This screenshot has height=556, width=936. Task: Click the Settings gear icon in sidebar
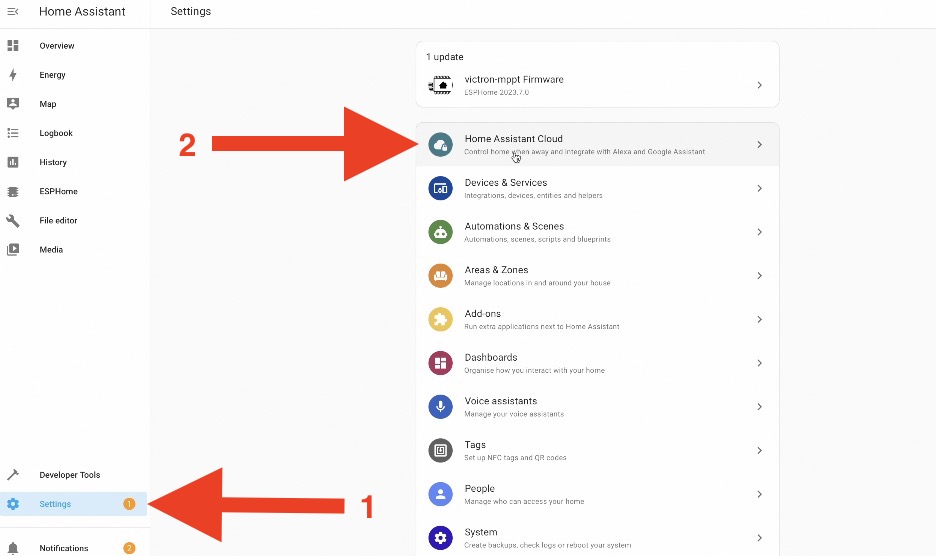pyautogui.click(x=13, y=503)
